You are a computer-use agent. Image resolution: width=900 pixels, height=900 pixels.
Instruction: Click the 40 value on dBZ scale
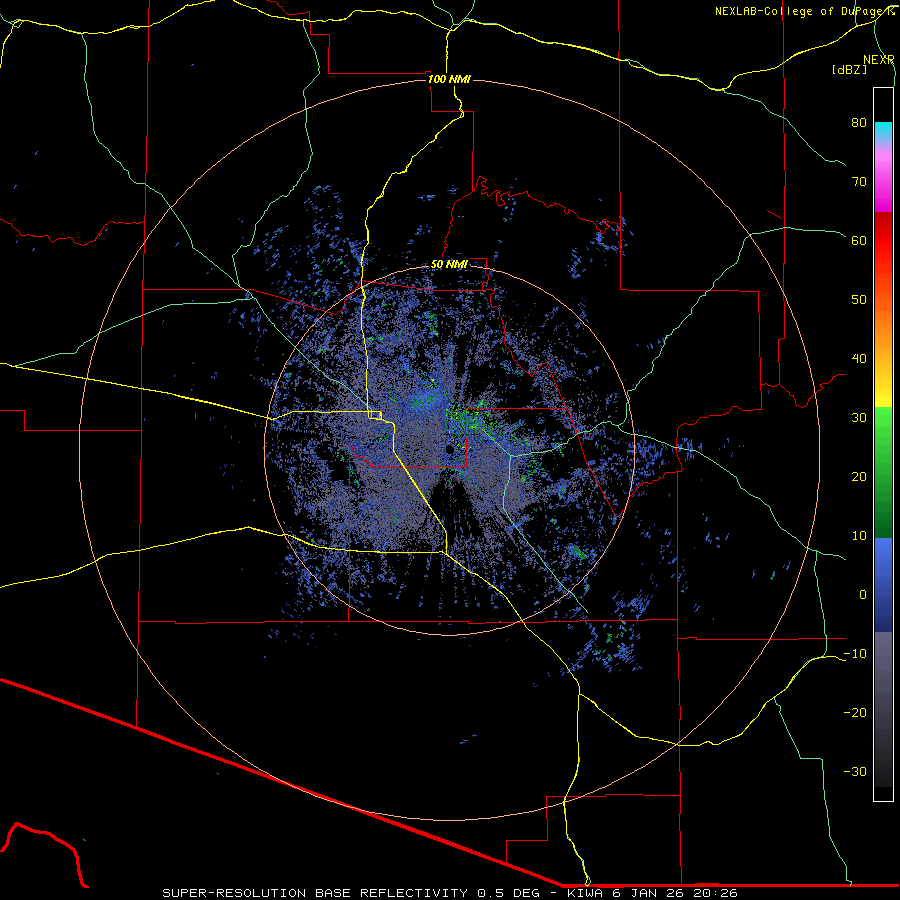859,359
